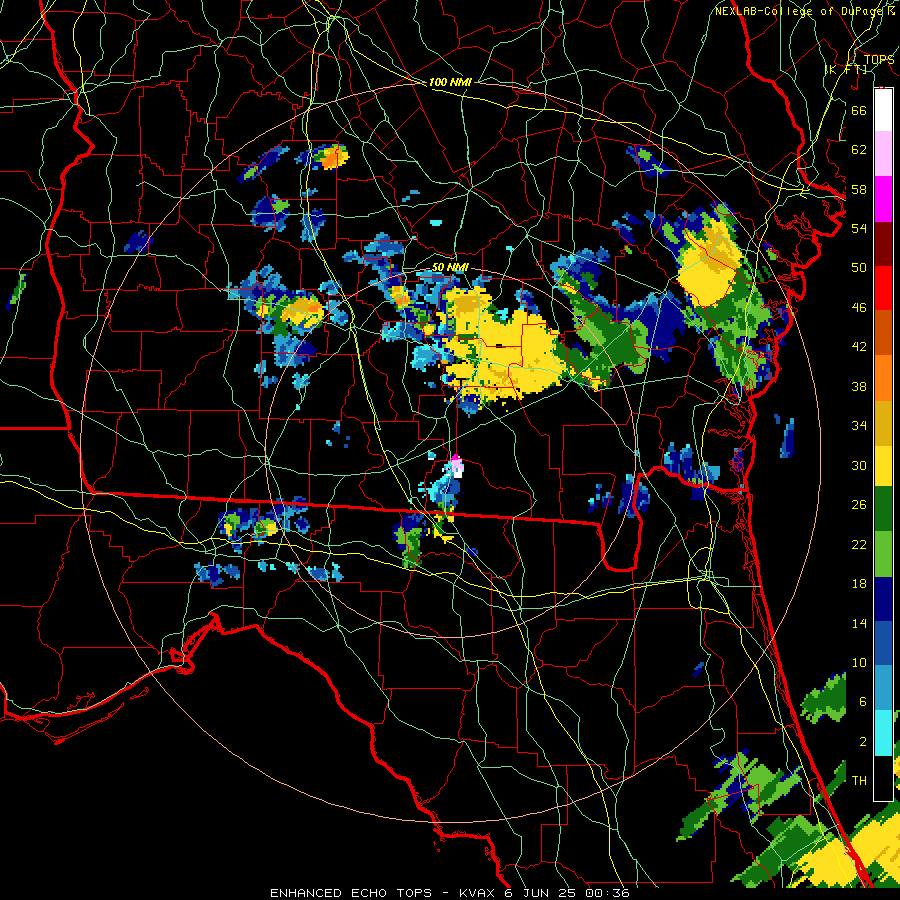Click the dark red (maroon) legend swatch
The width and height of the screenshot is (900, 900).
coord(883,244)
